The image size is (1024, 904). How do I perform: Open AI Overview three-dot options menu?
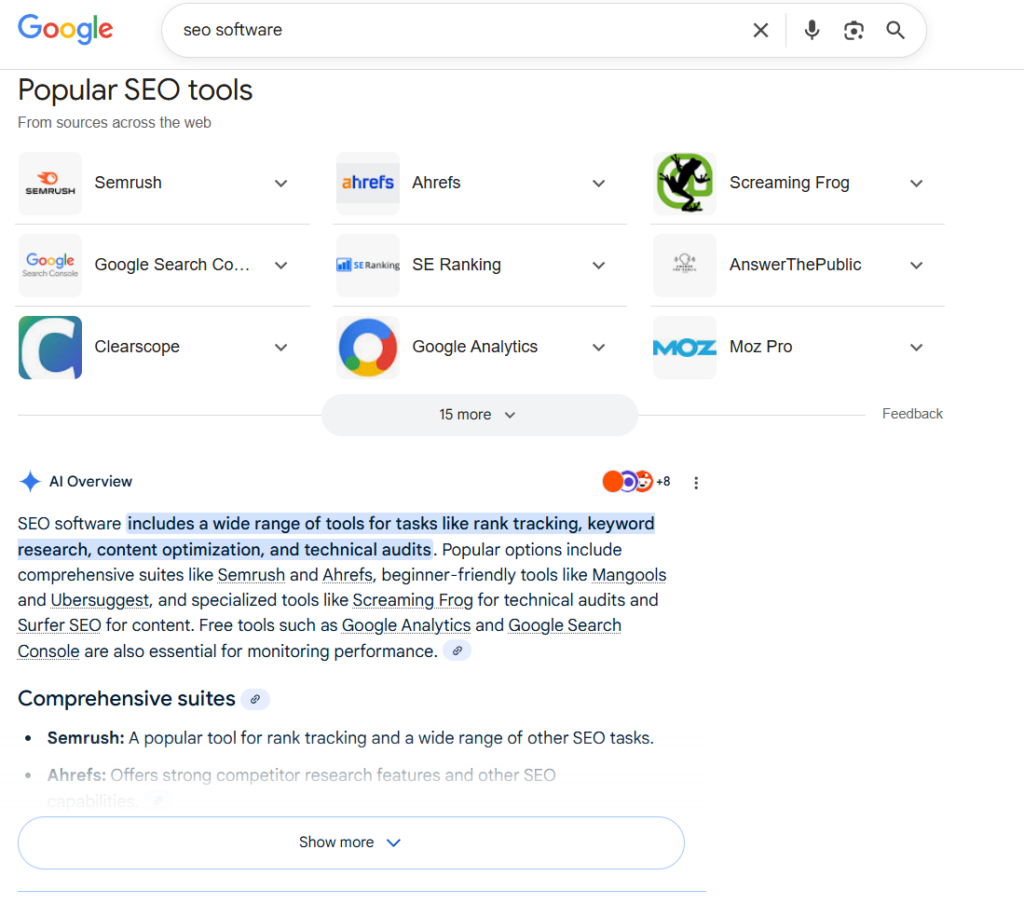click(696, 482)
